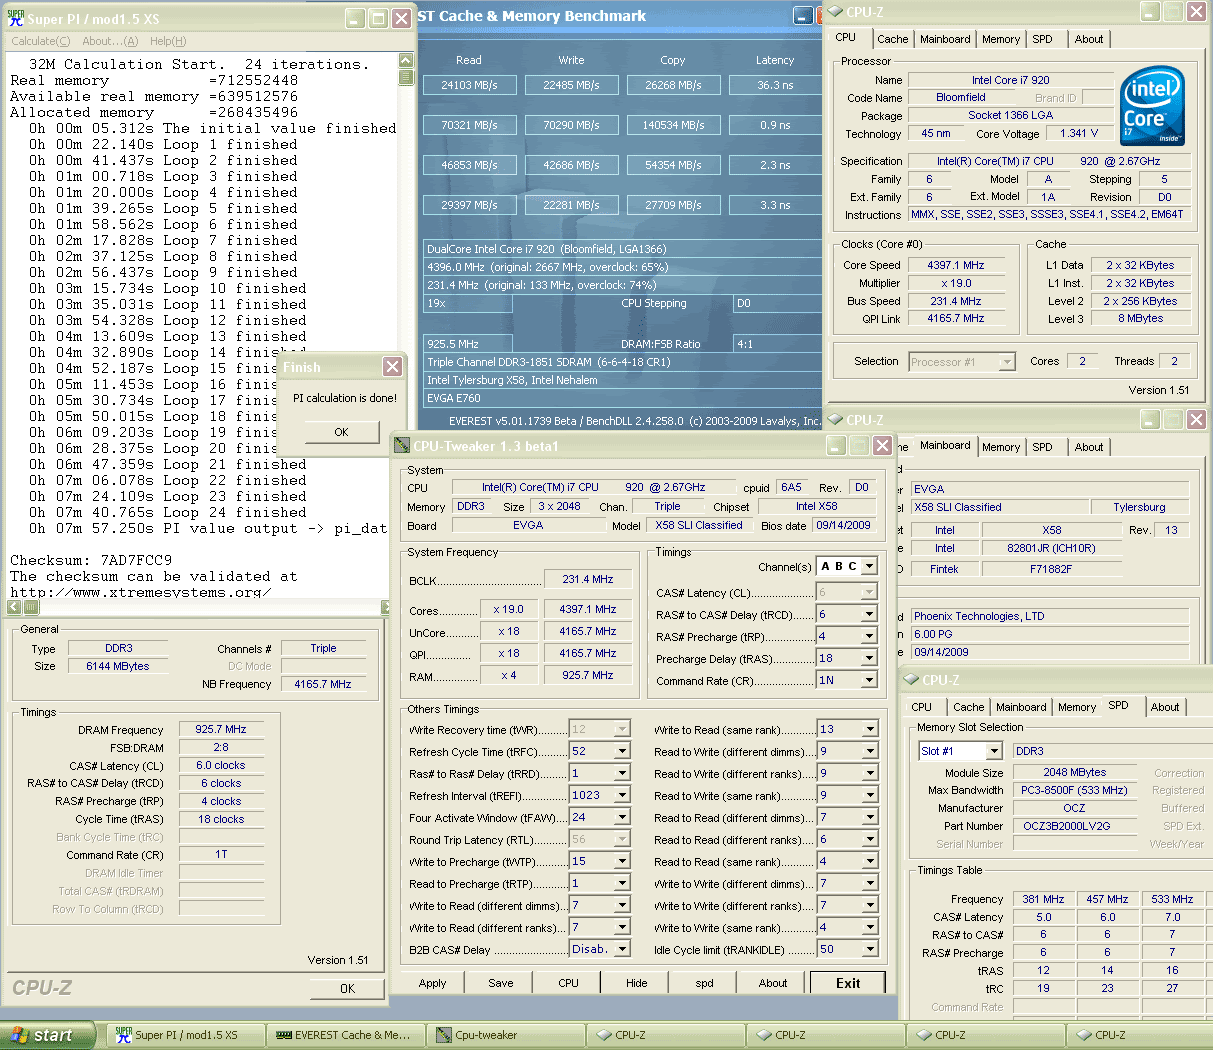Click Core Speed value 4397.1 MHz in CPU-Z
This screenshot has width=1213, height=1050.
[x=956, y=265]
